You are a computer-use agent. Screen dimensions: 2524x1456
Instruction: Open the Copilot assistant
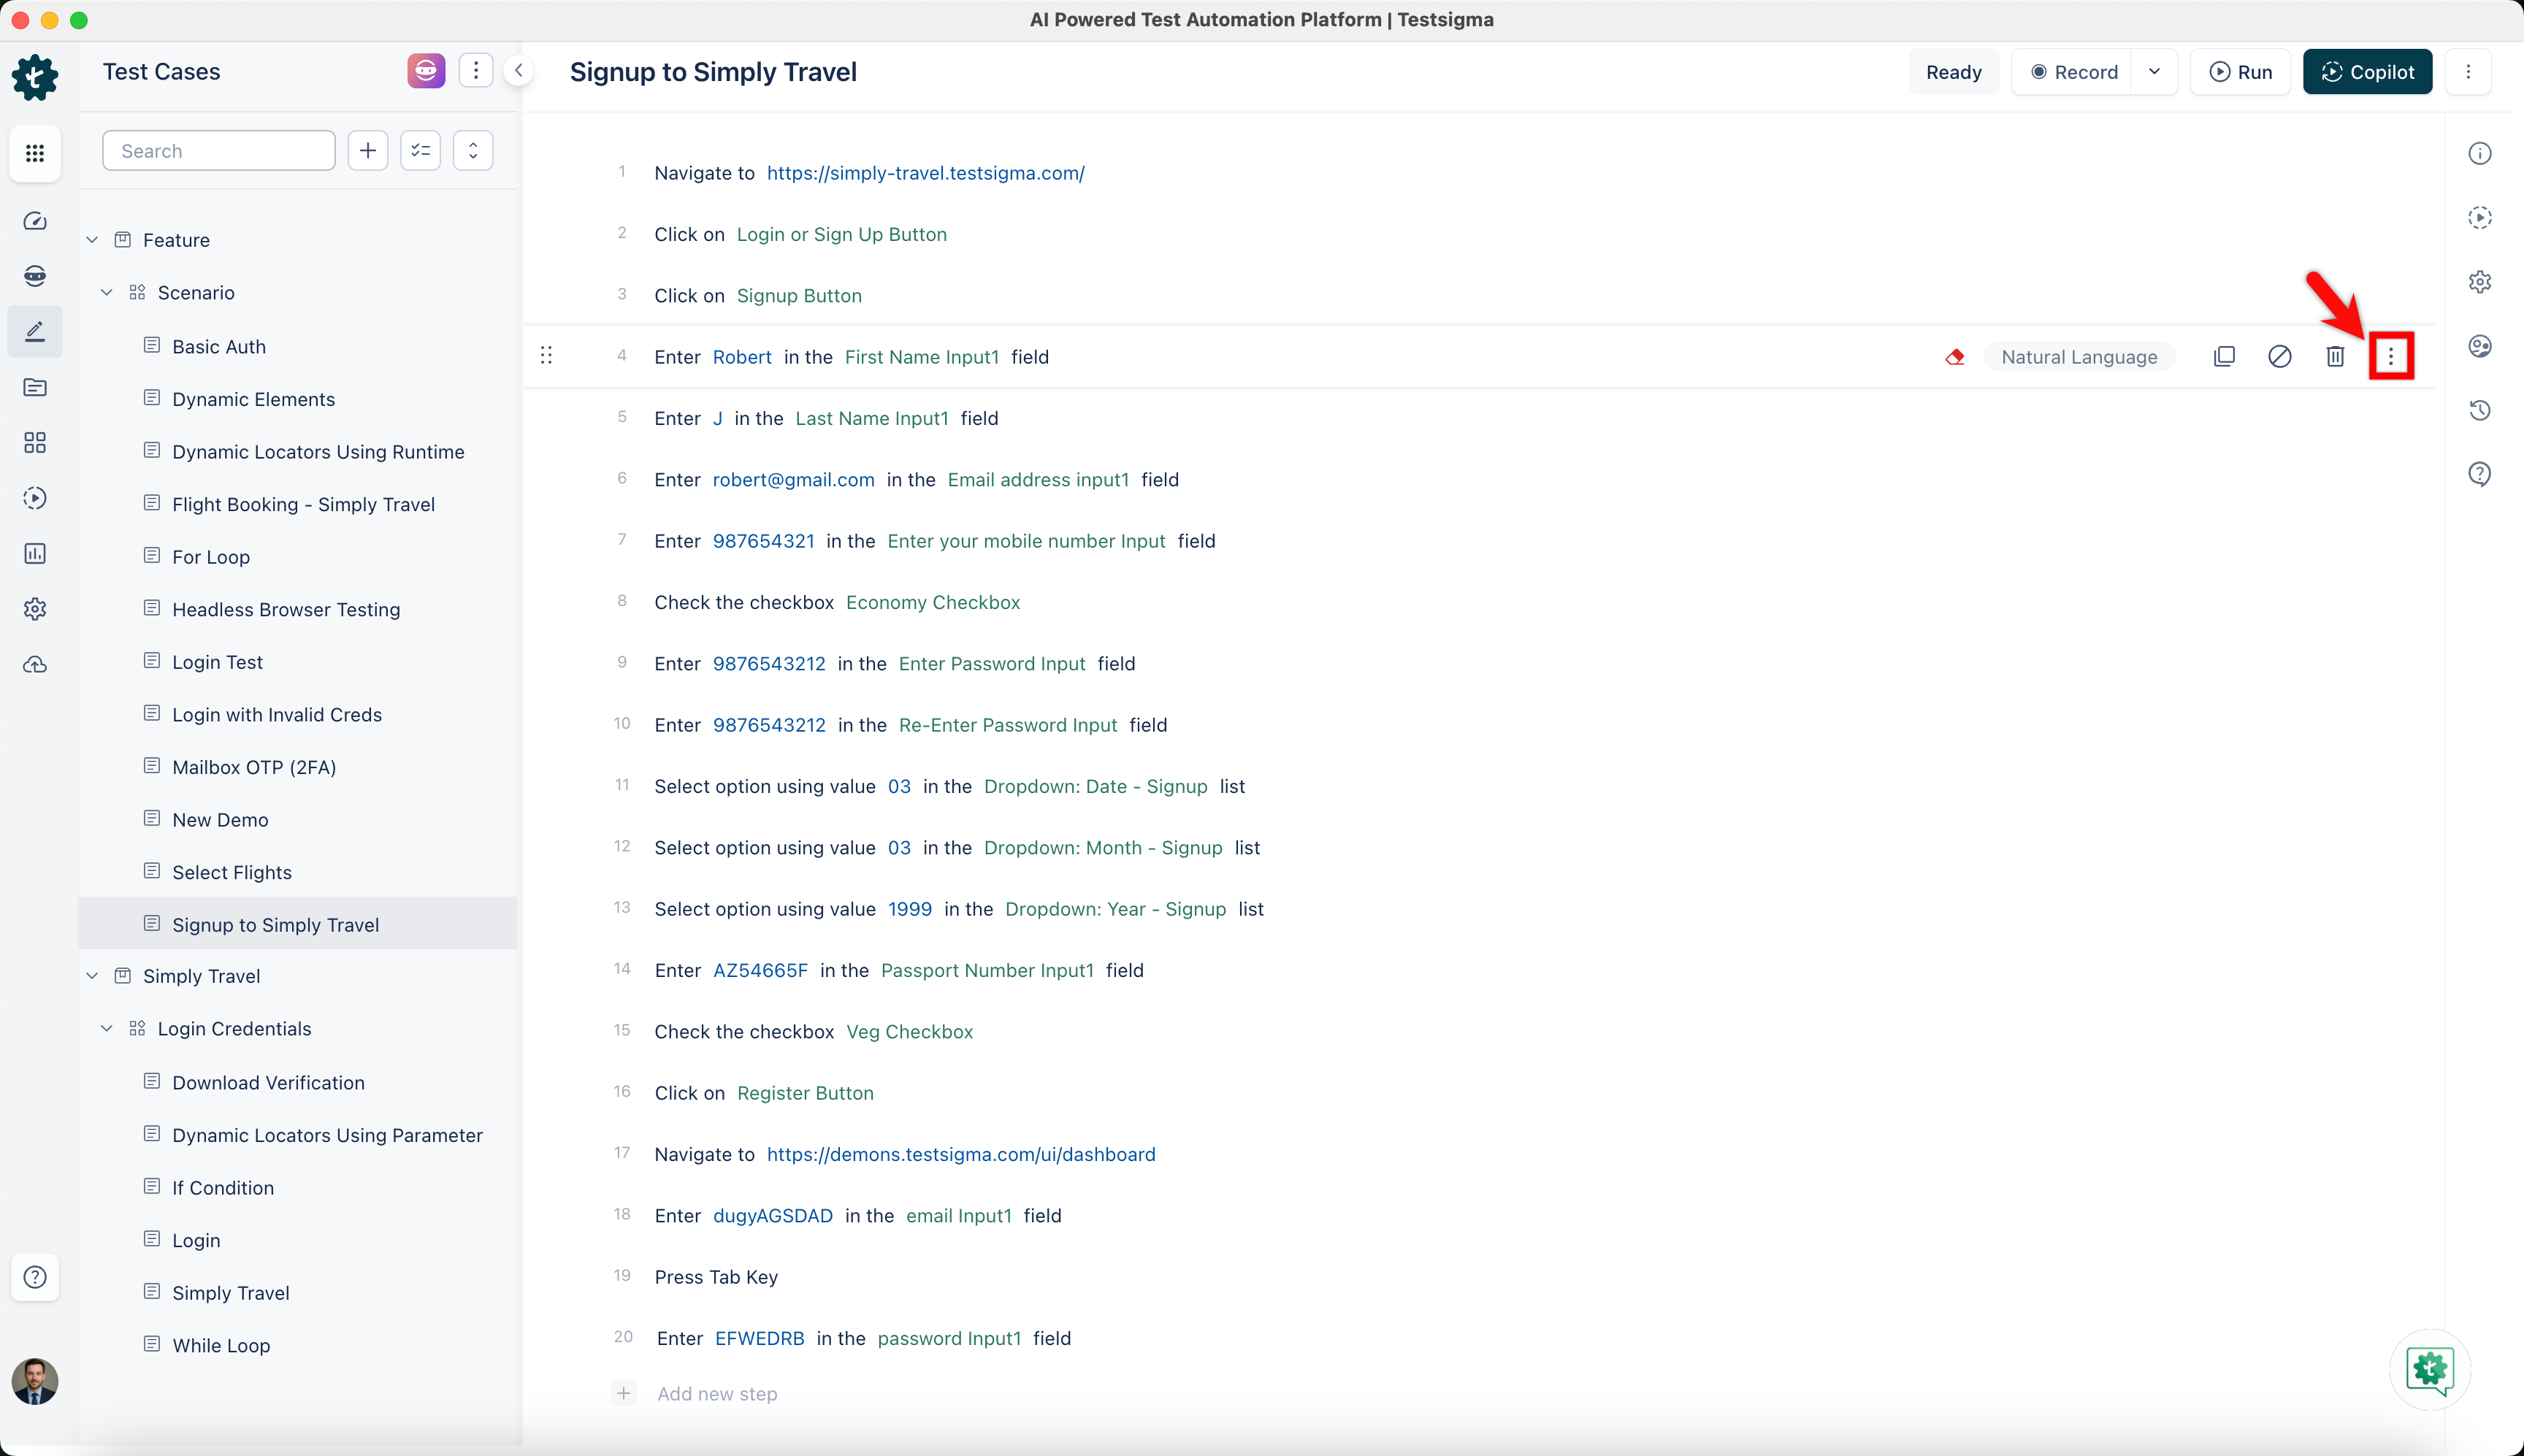2367,72
